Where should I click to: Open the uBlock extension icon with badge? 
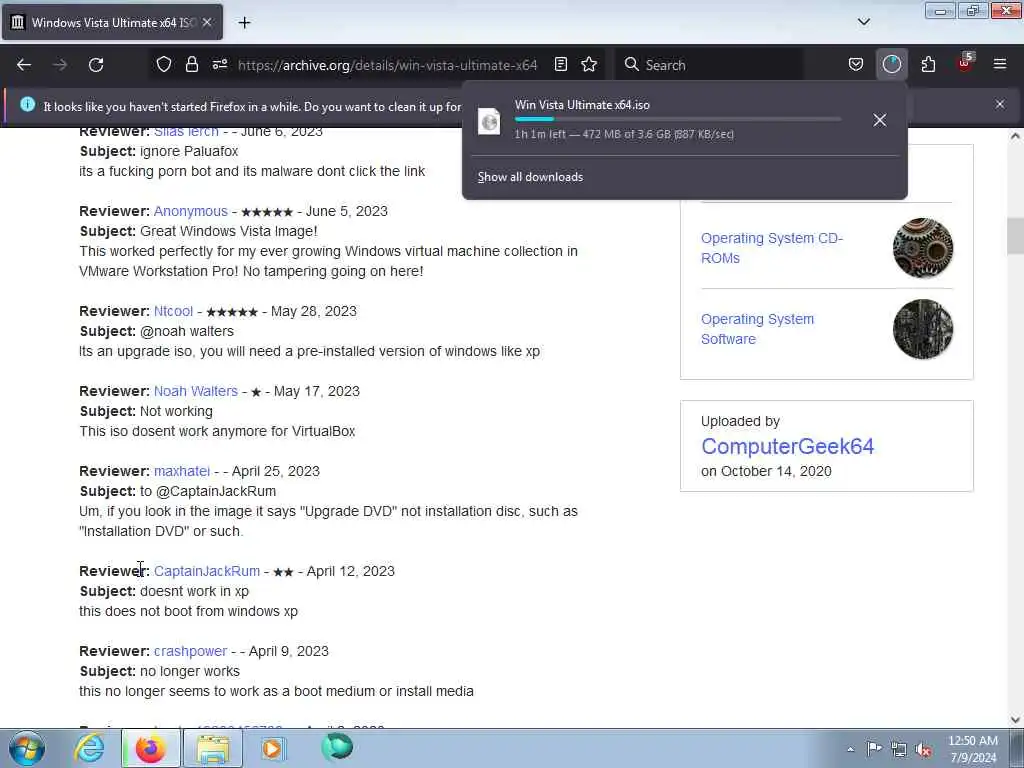(965, 63)
